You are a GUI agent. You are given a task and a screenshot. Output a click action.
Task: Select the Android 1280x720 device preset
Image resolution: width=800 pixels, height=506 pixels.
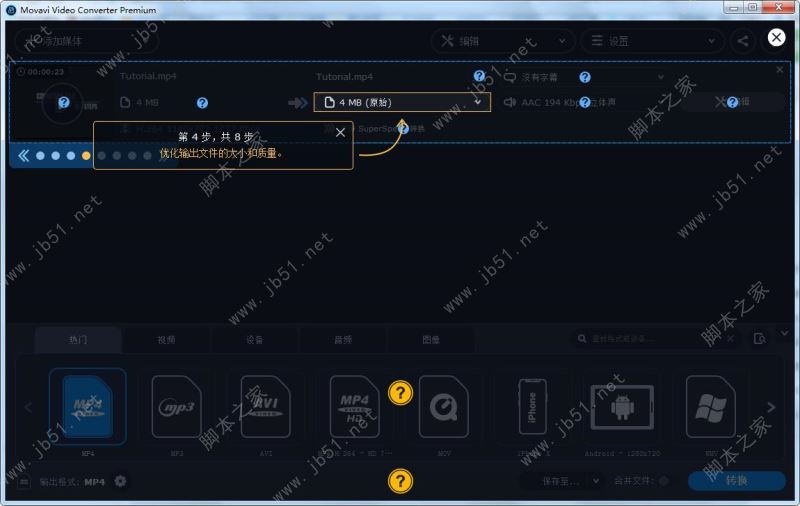(622, 407)
